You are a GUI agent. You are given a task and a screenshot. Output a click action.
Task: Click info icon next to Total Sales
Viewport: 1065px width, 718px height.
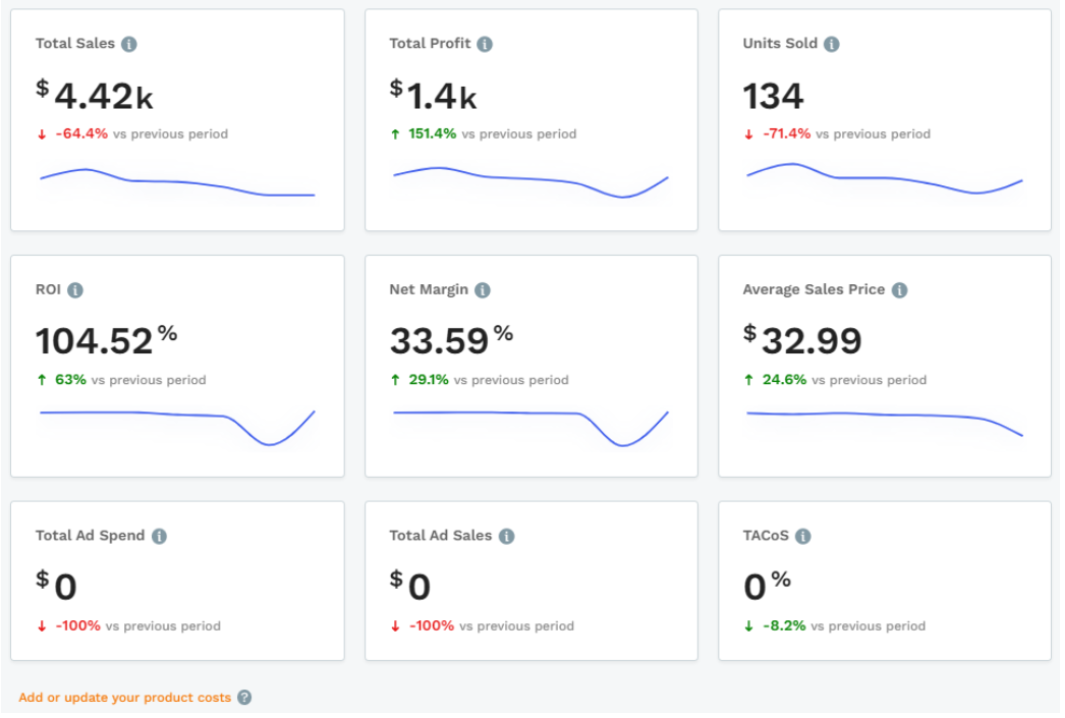point(129,44)
